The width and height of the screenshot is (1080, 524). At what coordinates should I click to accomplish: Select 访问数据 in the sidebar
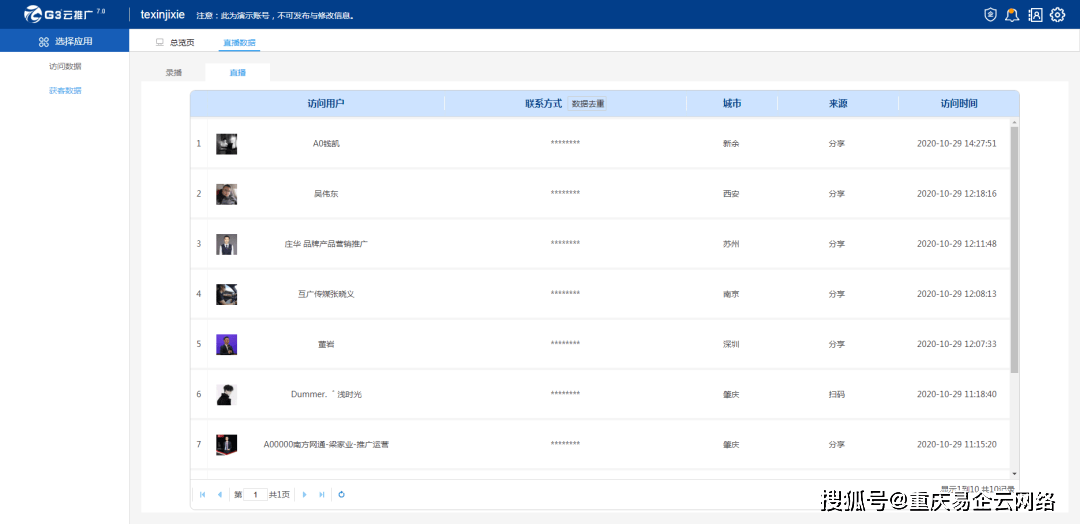65,66
